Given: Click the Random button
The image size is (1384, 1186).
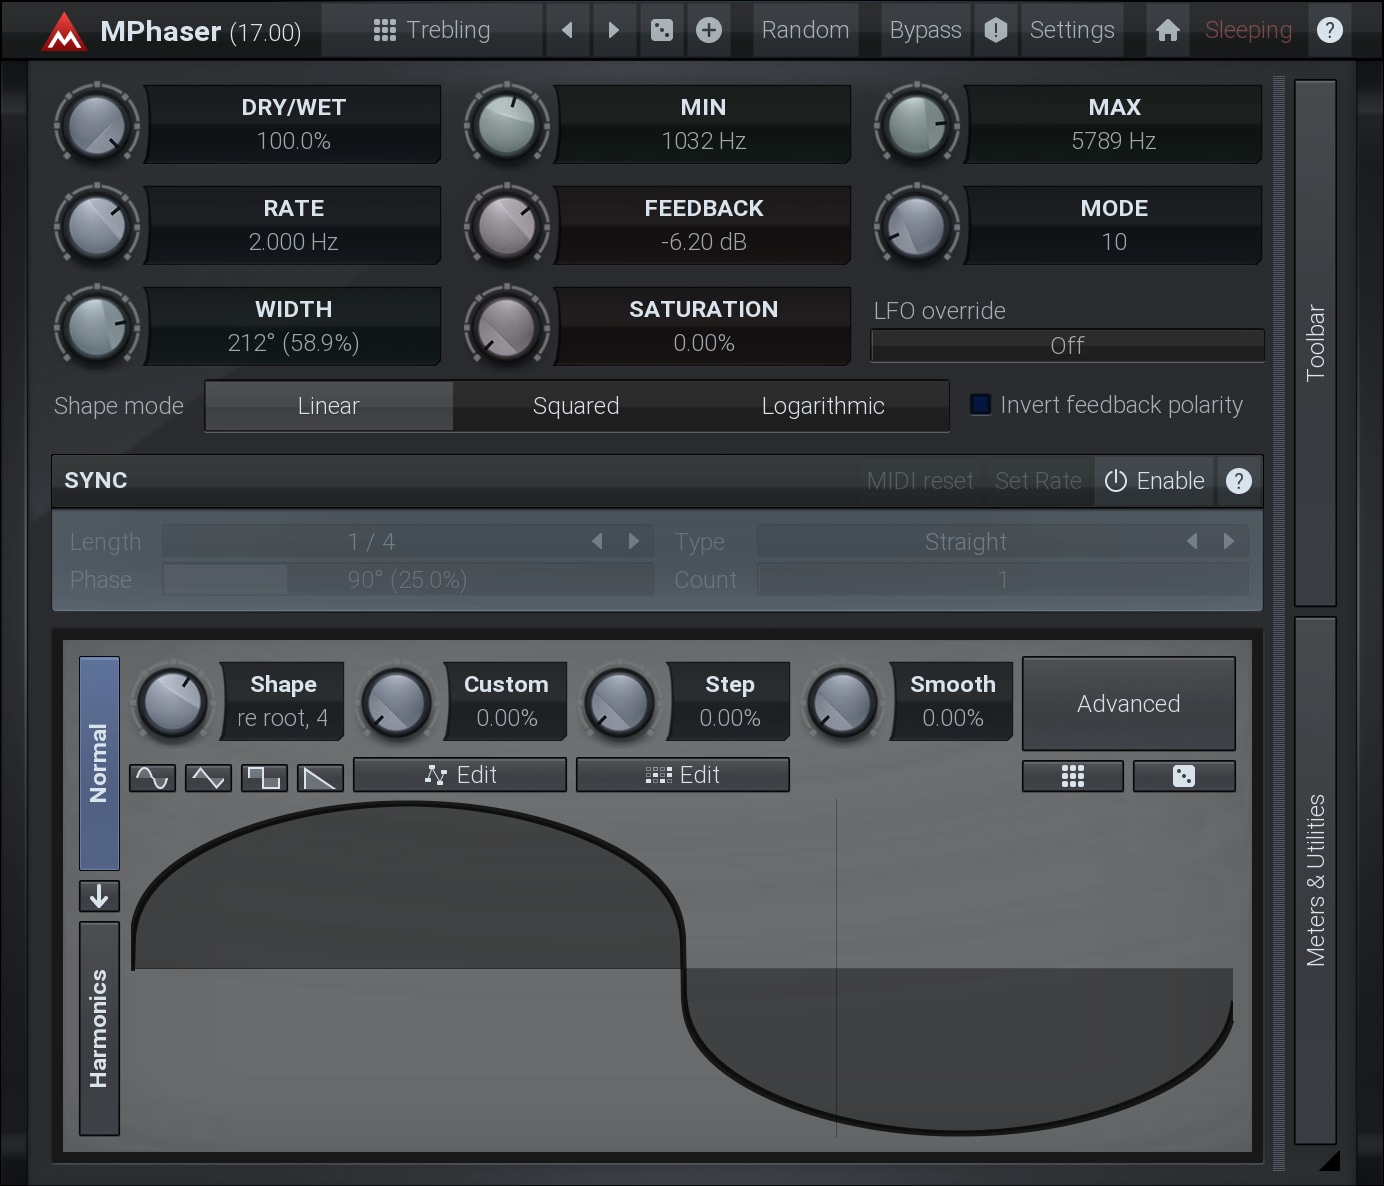Looking at the screenshot, I should coord(805,30).
